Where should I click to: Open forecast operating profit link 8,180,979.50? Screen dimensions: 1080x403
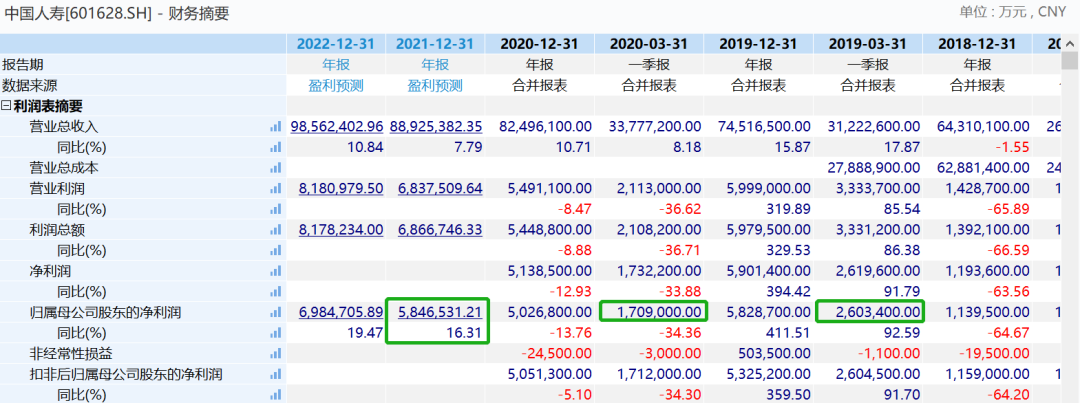pyautogui.click(x=341, y=189)
